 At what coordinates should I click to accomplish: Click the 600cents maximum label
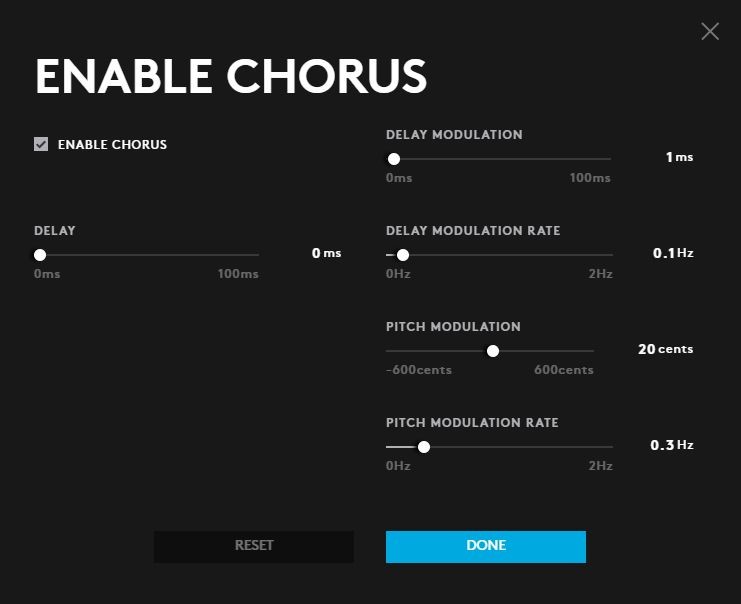click(563, 371)
